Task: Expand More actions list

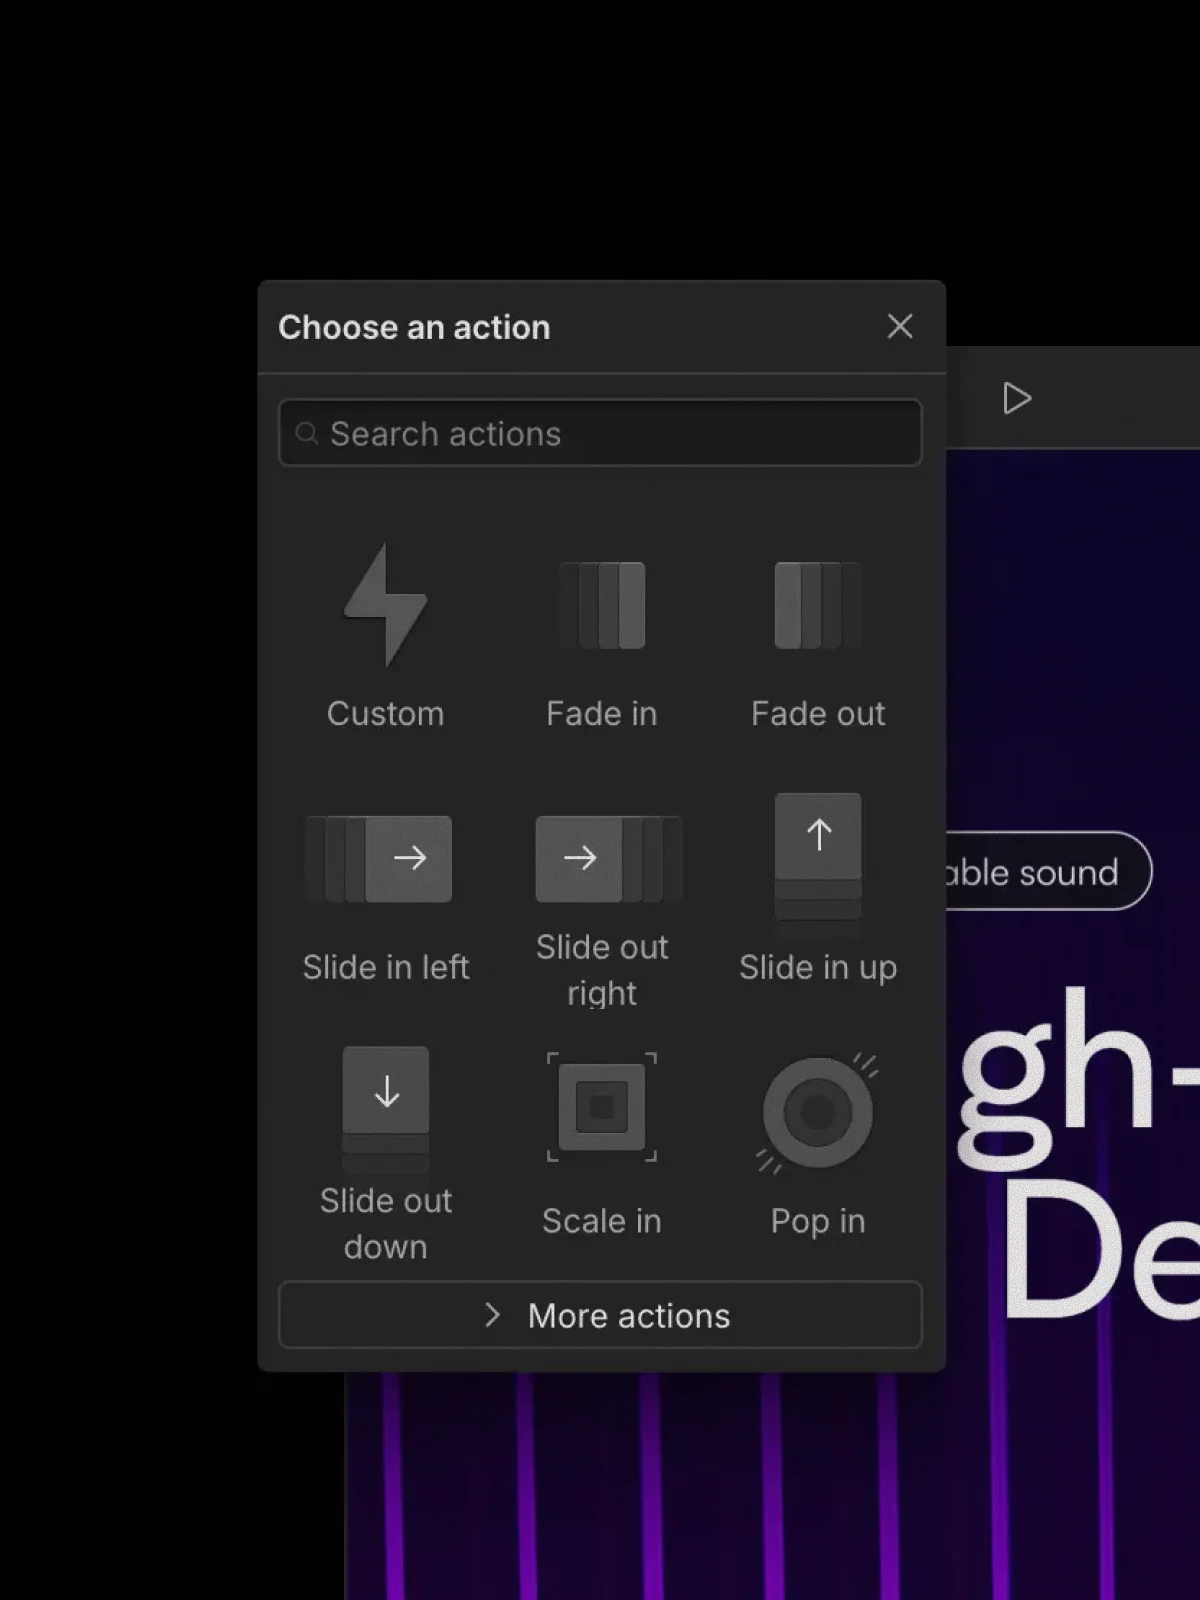Action: 600,1315
